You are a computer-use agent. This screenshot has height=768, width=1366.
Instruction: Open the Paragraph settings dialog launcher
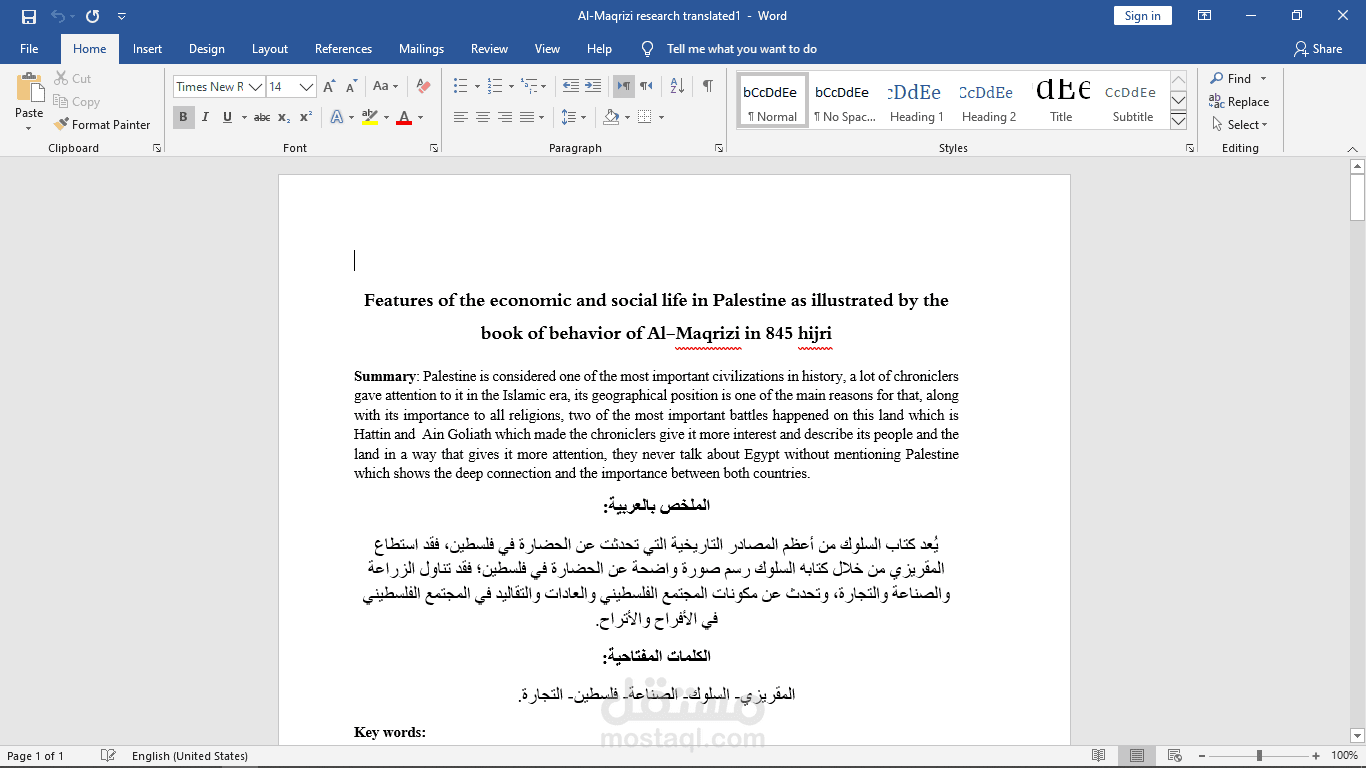tap(719, 148)
